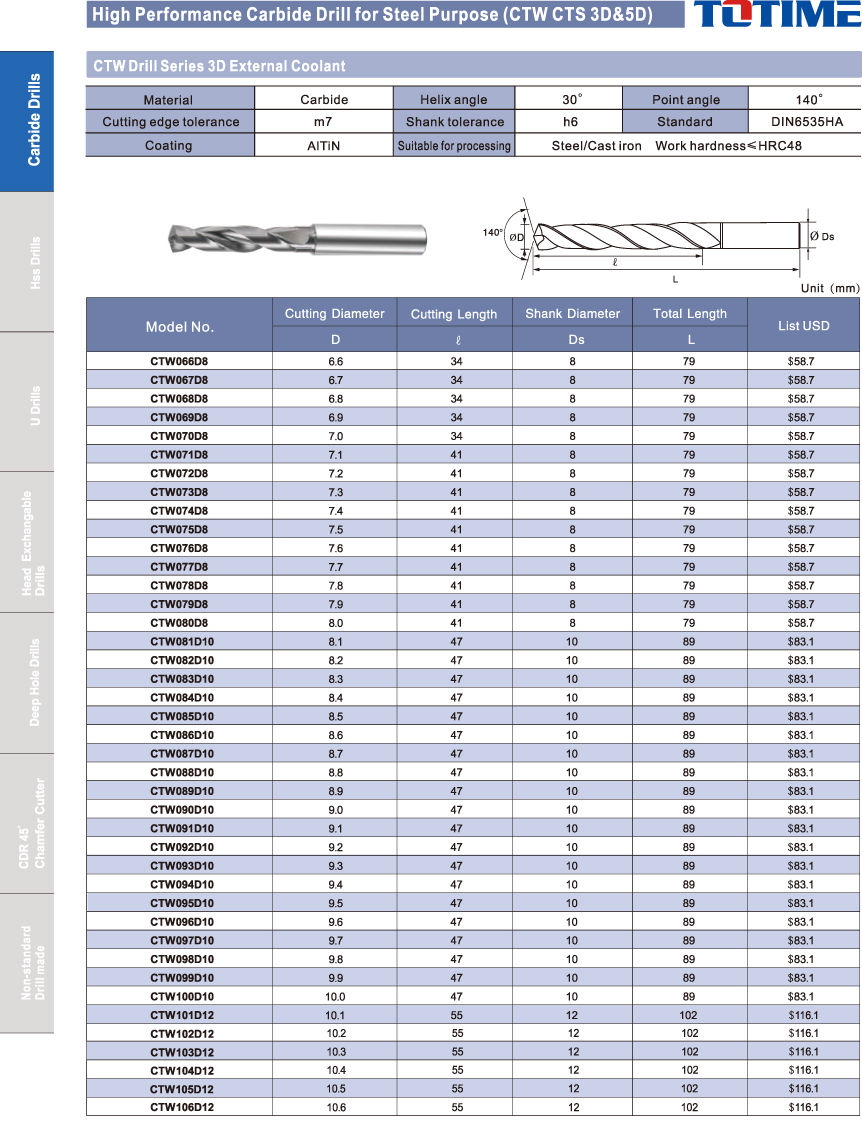The height and width of the screenshot is (1124, 862).
Task: Select model CTW081D10 row
Action: pyautogui.click(x=182, y=642)
